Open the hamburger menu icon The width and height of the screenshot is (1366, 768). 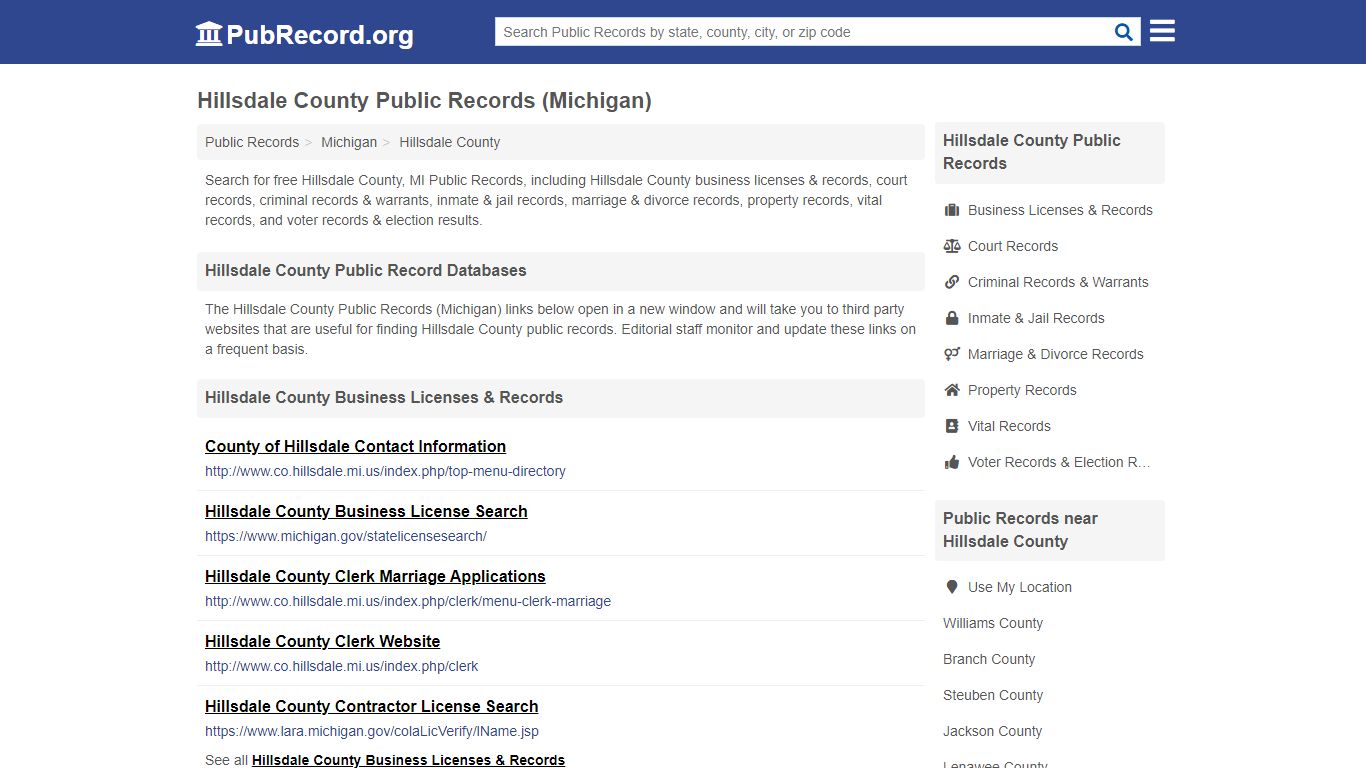[1162, 31]
